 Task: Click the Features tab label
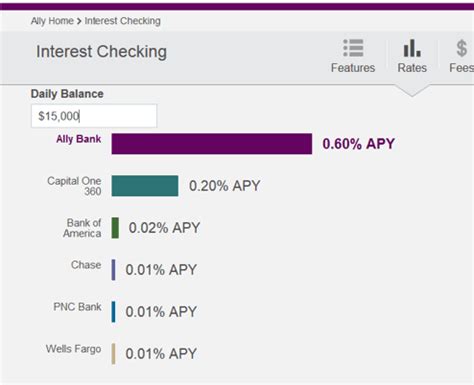click(x=353, y=68)
